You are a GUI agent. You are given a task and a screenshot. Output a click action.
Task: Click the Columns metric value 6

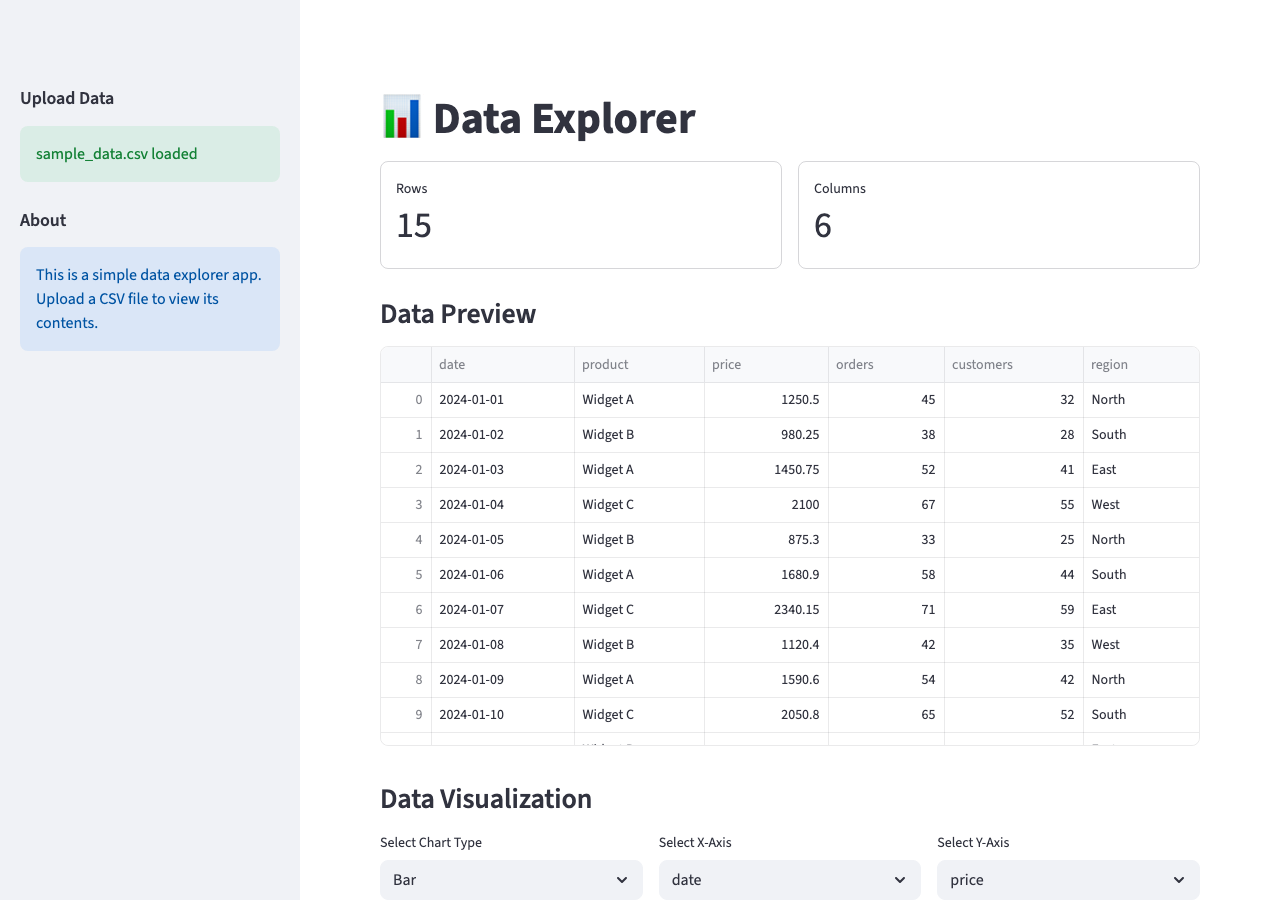(x=823, y=226)
